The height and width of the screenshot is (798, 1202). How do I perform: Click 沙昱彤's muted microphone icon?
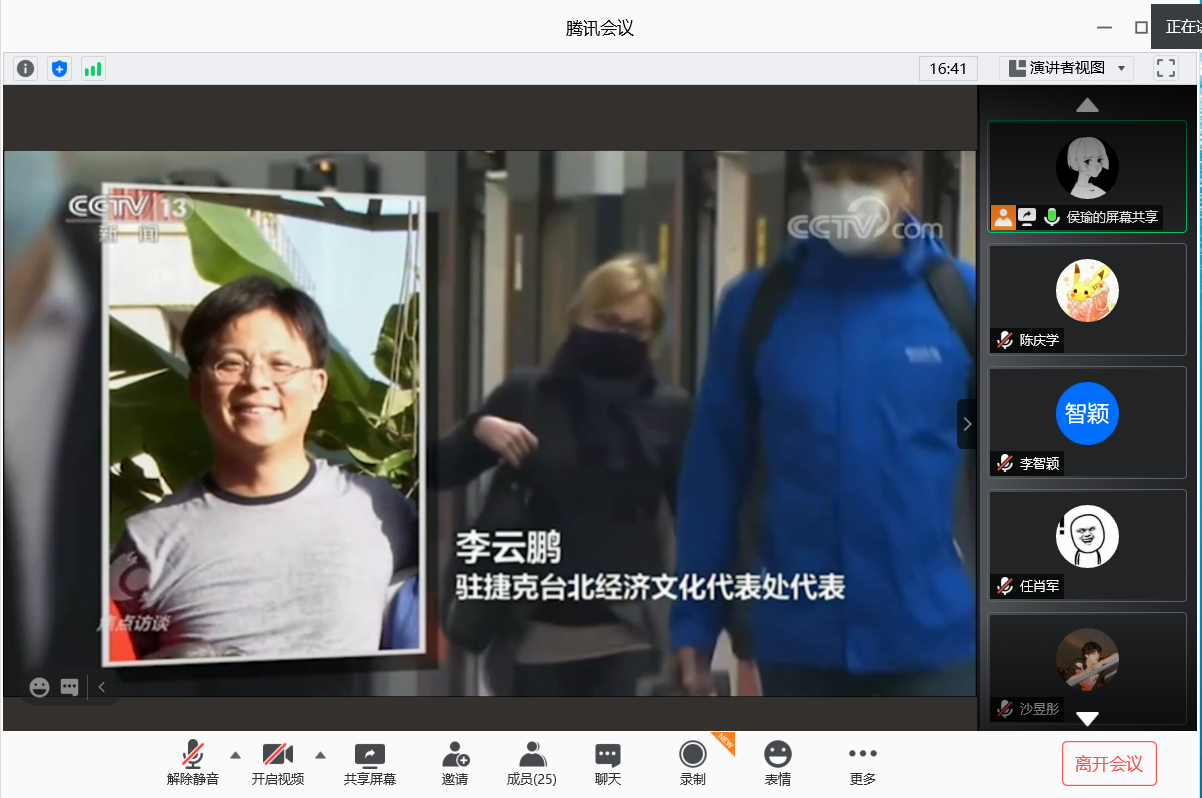1005,709
